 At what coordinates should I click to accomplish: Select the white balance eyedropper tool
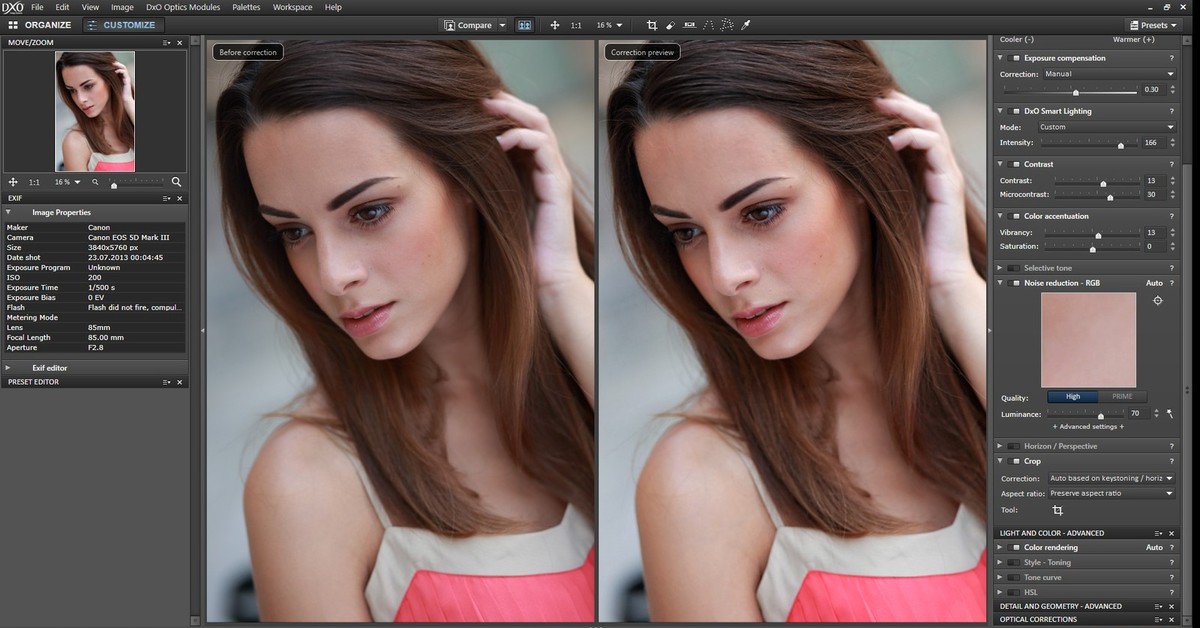point(746,25)
